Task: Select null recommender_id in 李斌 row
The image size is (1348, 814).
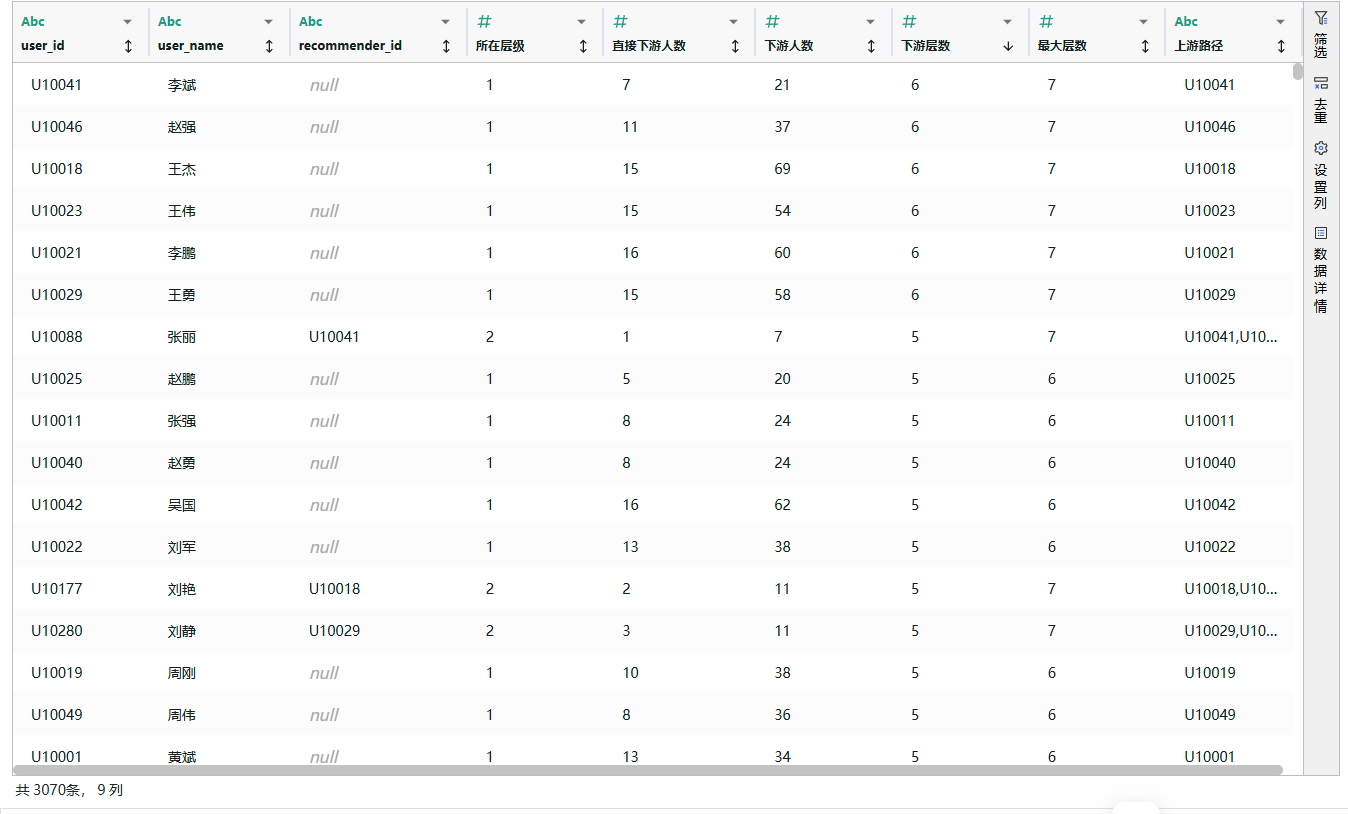Action: click(x=324, y=85)
